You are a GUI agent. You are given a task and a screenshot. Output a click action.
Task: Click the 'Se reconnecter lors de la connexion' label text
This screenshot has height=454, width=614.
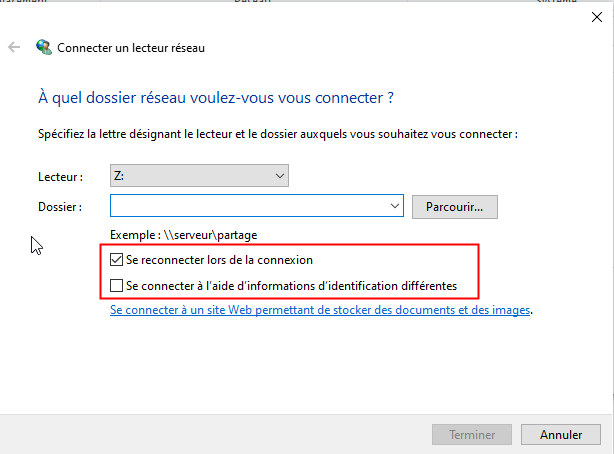[x=220, y=260]
